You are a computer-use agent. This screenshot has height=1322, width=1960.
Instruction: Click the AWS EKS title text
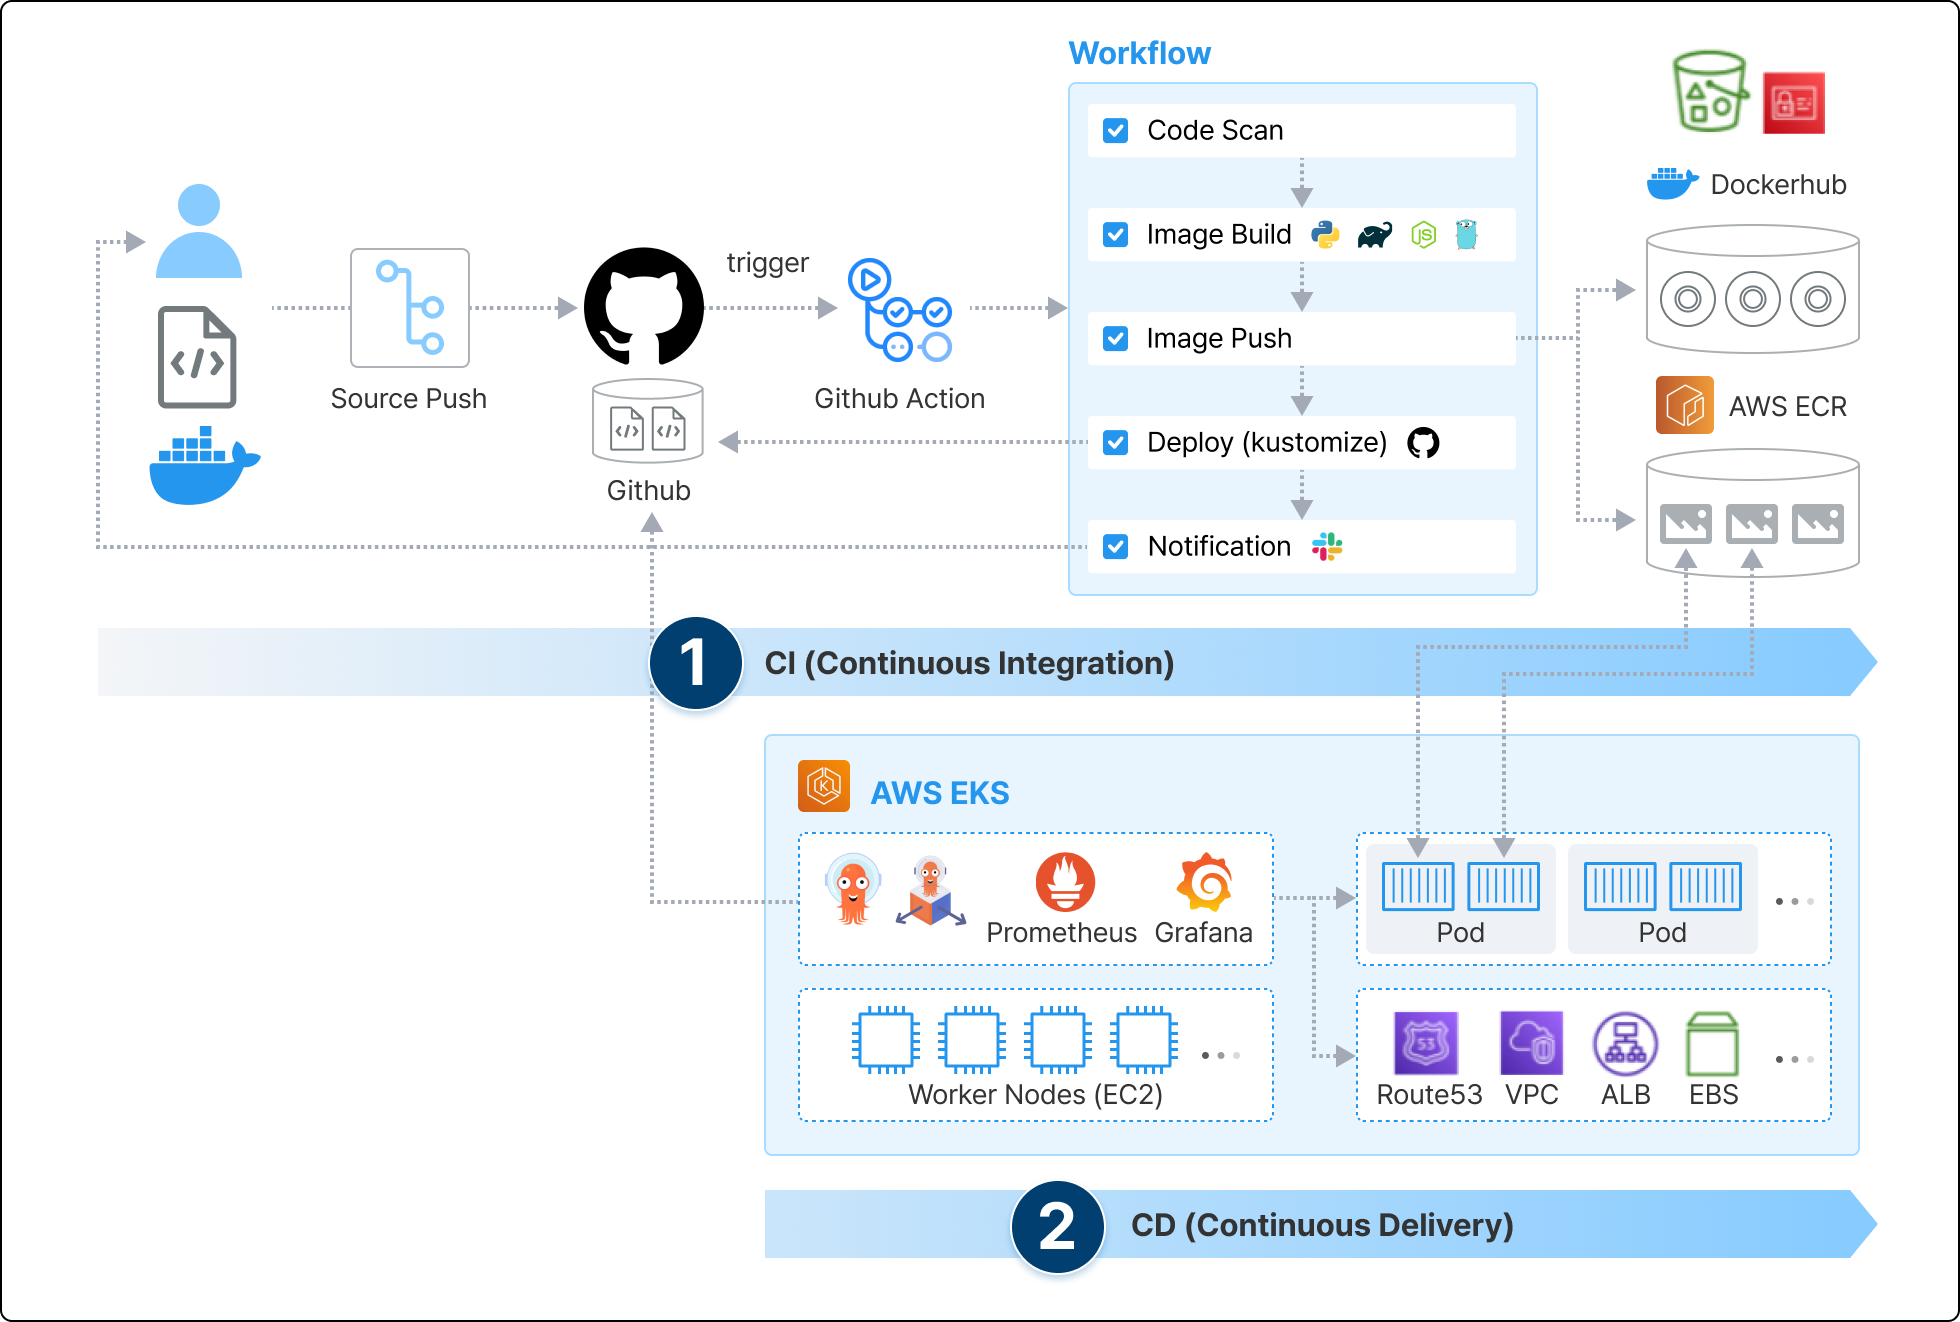click(940, 793)
